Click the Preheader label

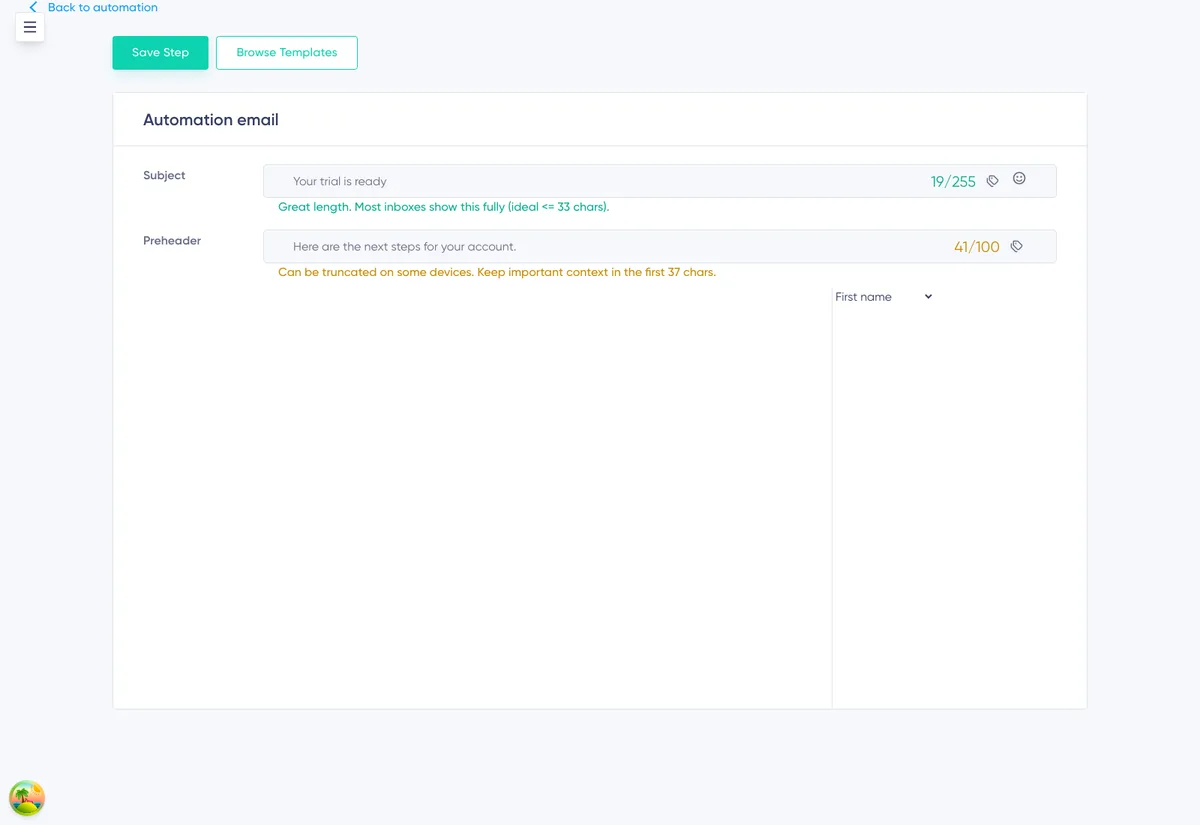click(172, 241)
